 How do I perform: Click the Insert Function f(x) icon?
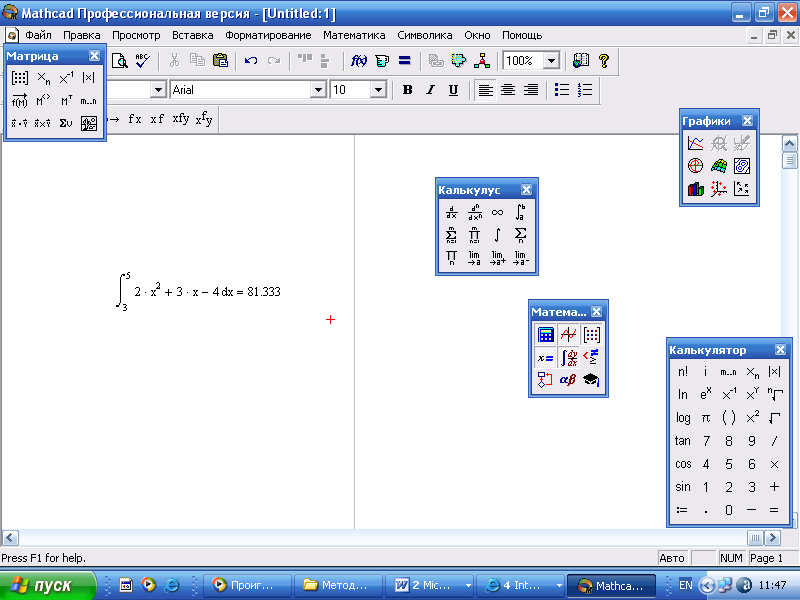pos(359,61)
